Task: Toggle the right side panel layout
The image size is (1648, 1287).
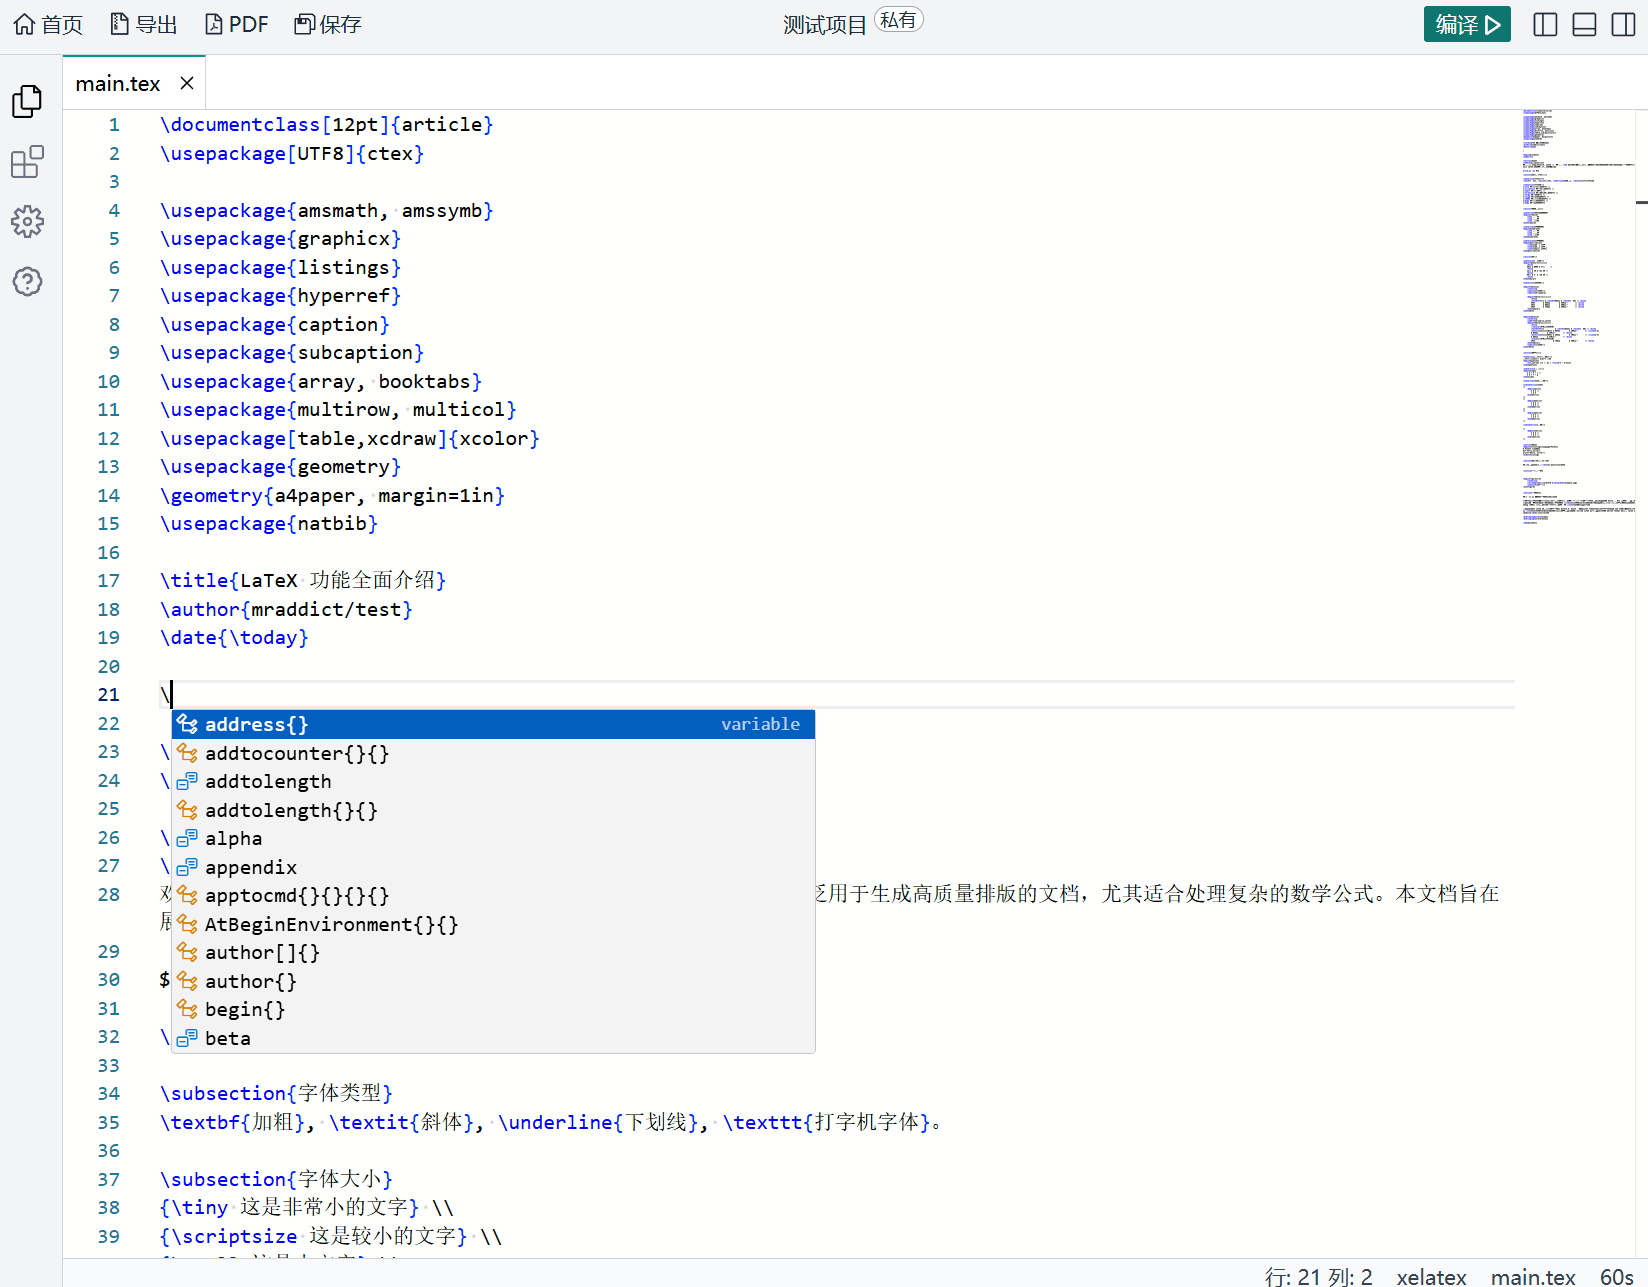Action: (1623, 24)
